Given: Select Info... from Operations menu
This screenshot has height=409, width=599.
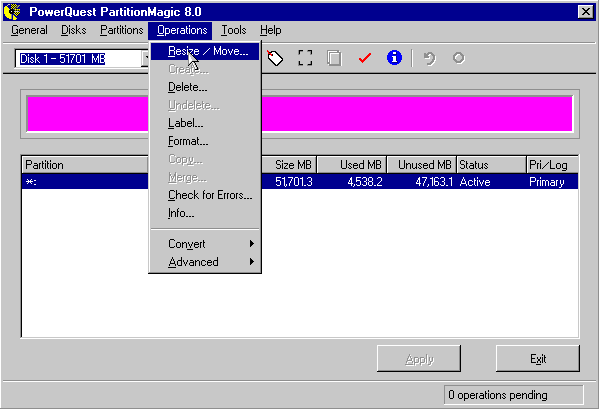Looking at the screenshot, I should (x=205, y=213).
